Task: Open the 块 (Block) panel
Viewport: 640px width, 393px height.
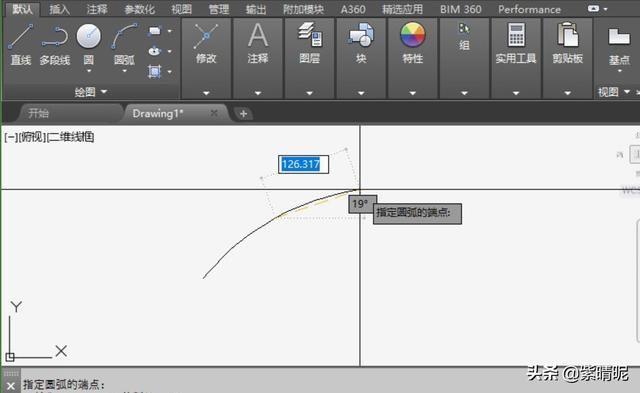Action: [361, 44]
